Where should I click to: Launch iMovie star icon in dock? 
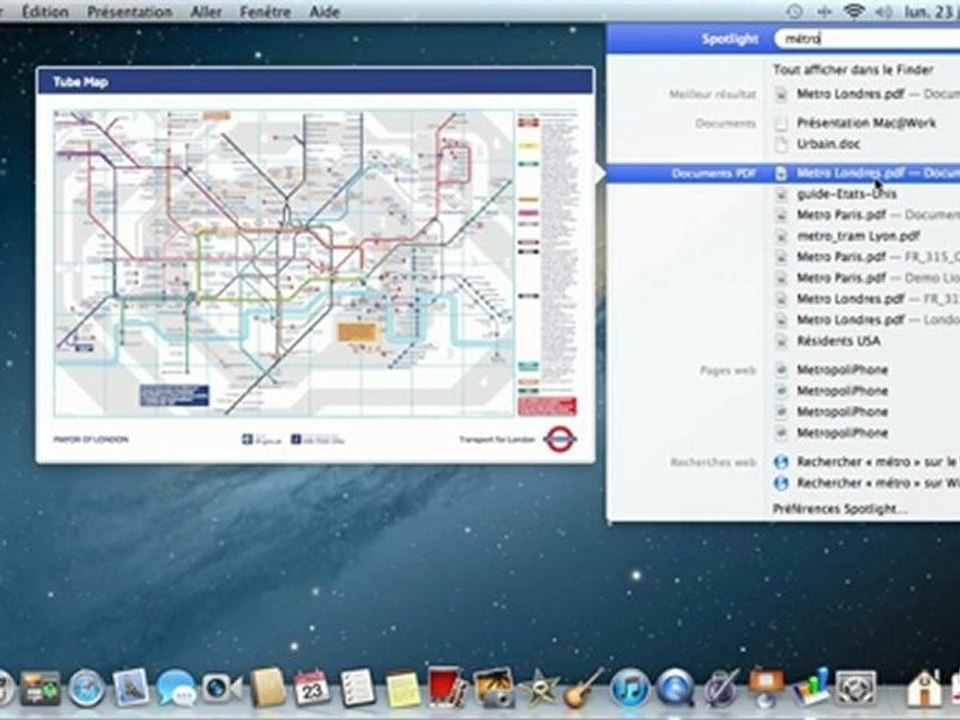(x=539, y=688)
